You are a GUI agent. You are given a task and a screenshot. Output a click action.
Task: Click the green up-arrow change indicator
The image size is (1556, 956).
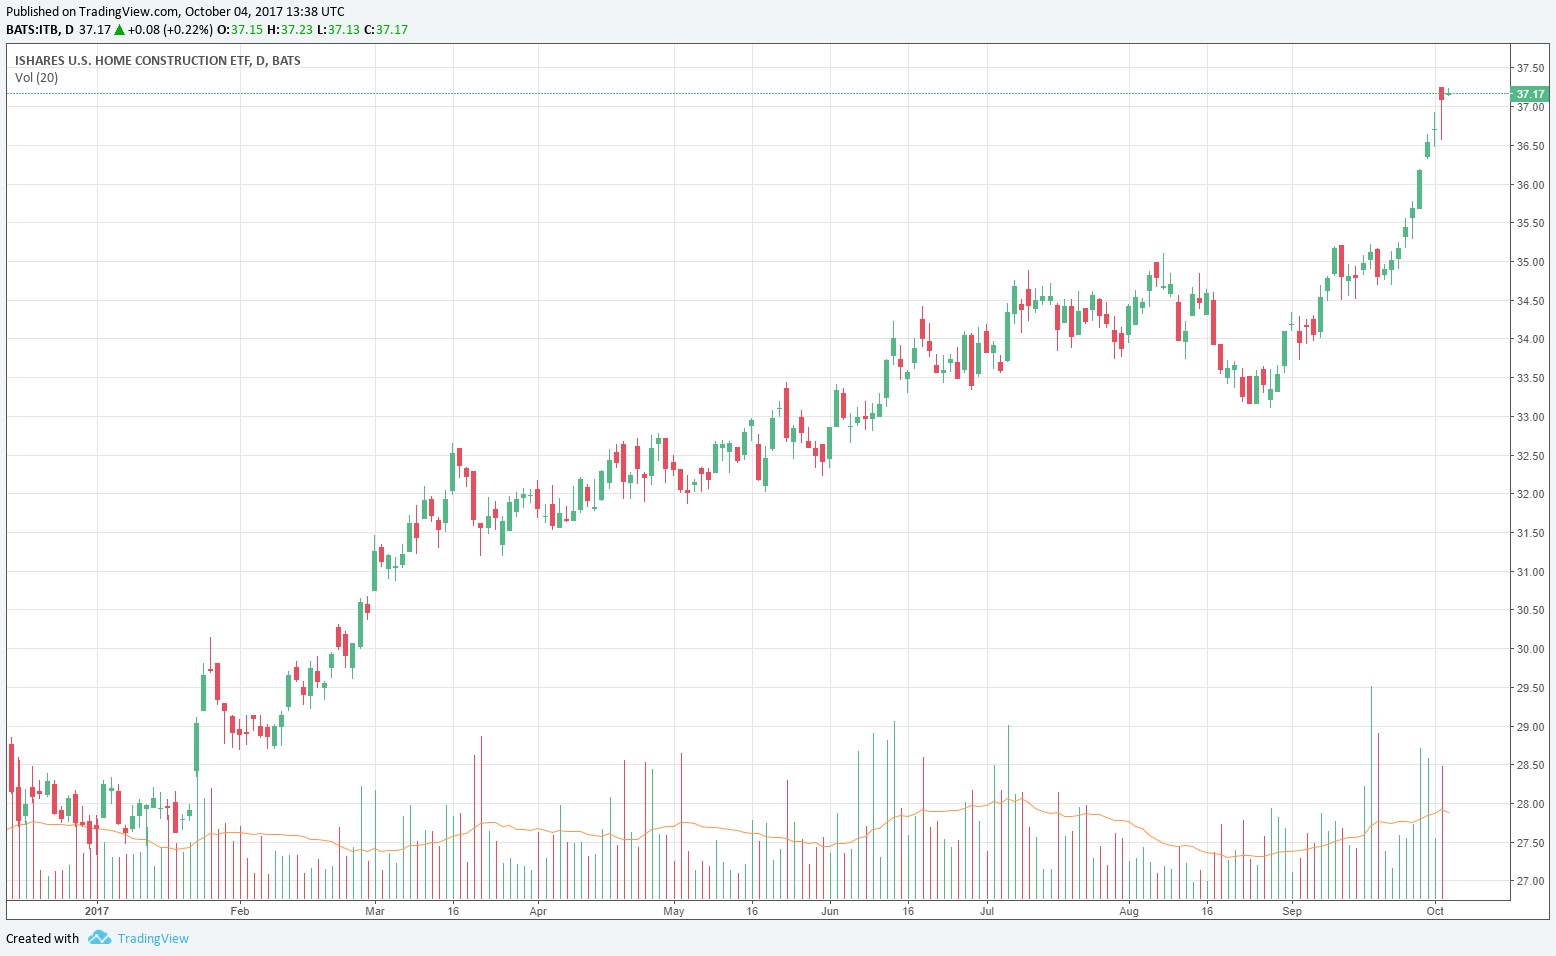pyautogui.click(x=119, y=30)
